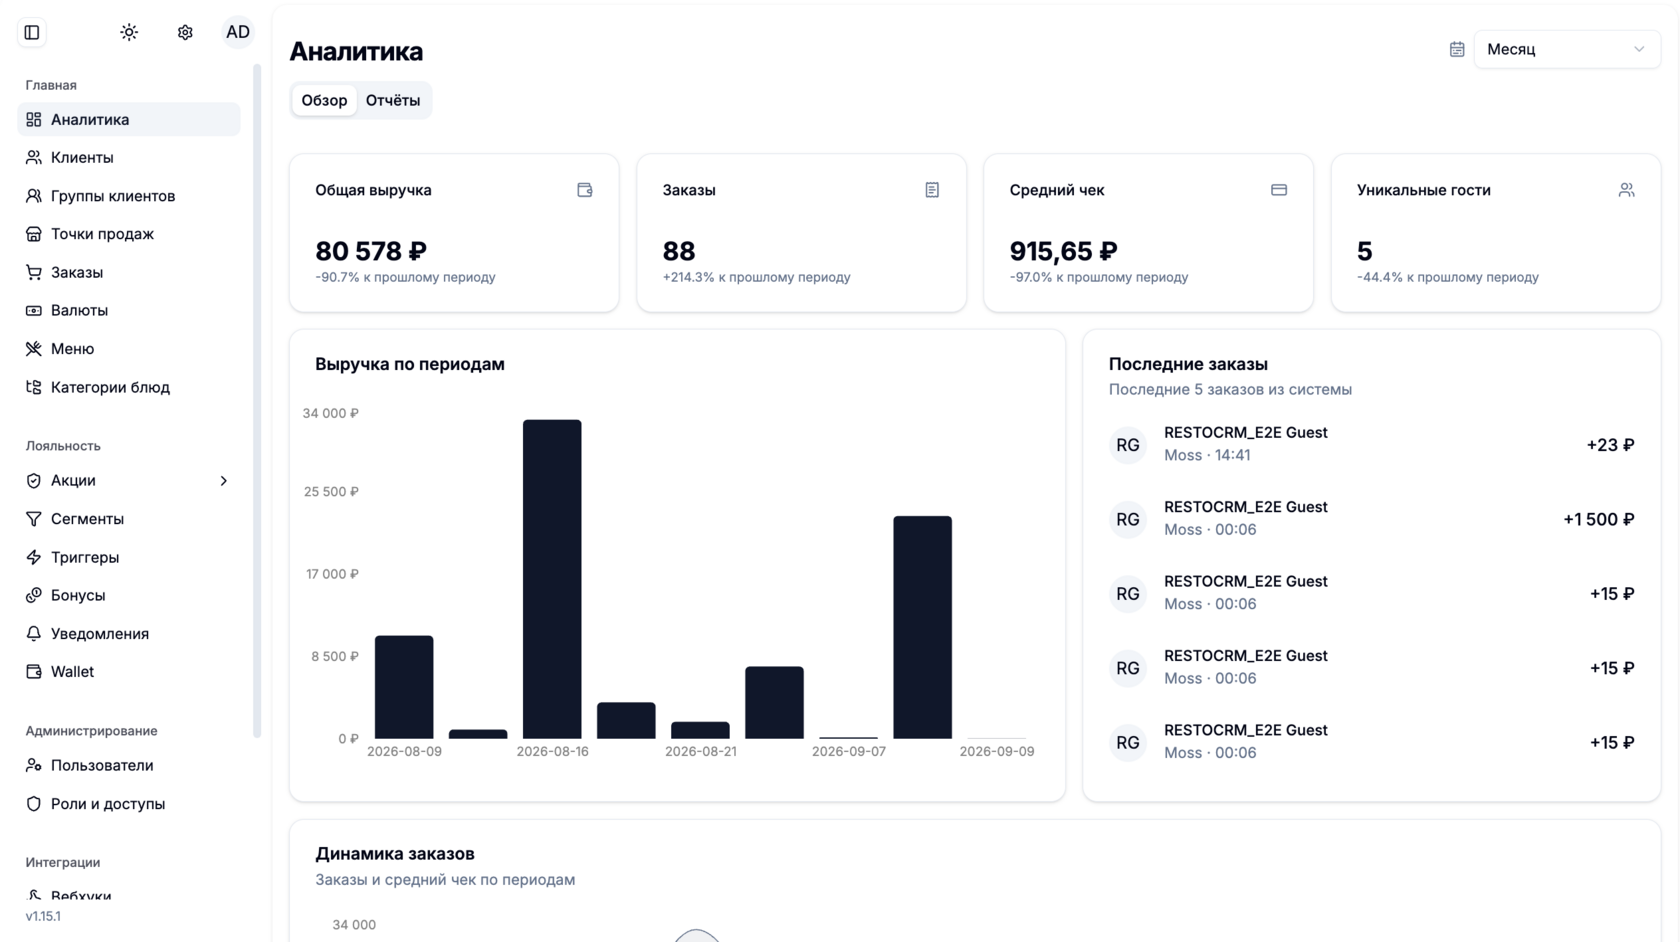Viewport: 1680px width, 942px height.
Task: Click the Пользователи sidebar user icon
Action: 34,766
